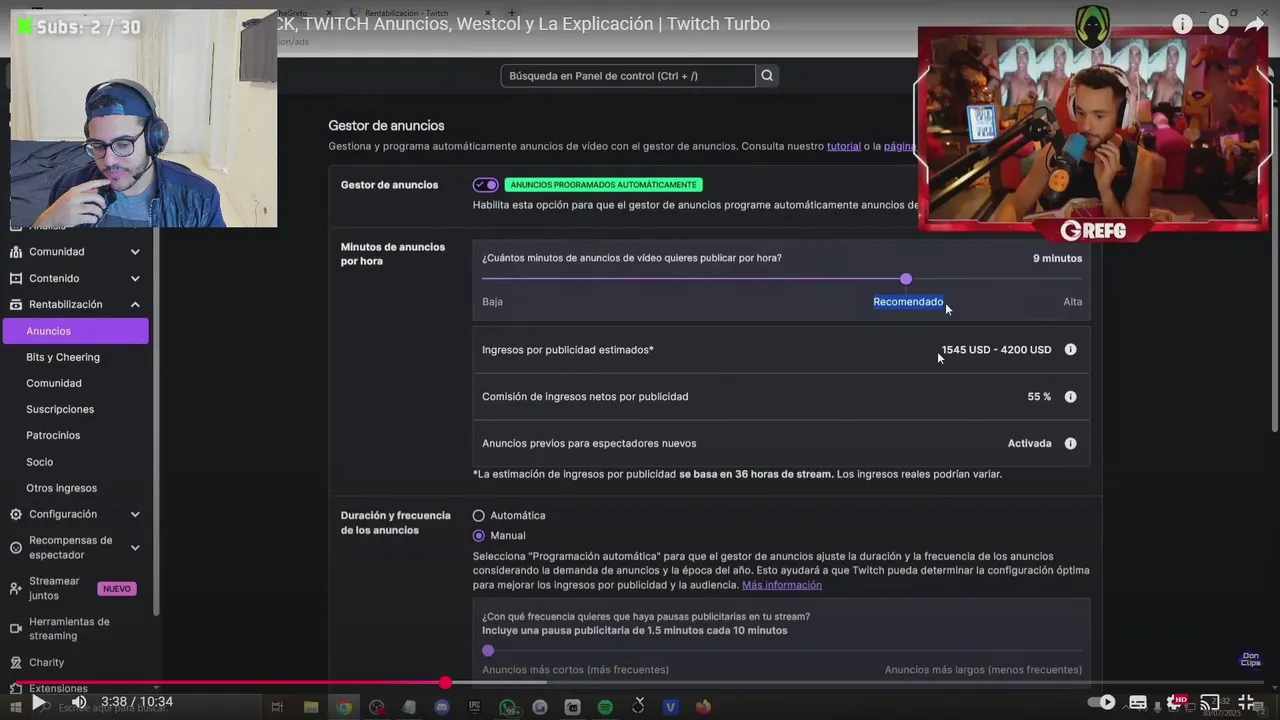Open Patrocinios page
This screenshot has width=1280, height=720.
pos(53,435)
